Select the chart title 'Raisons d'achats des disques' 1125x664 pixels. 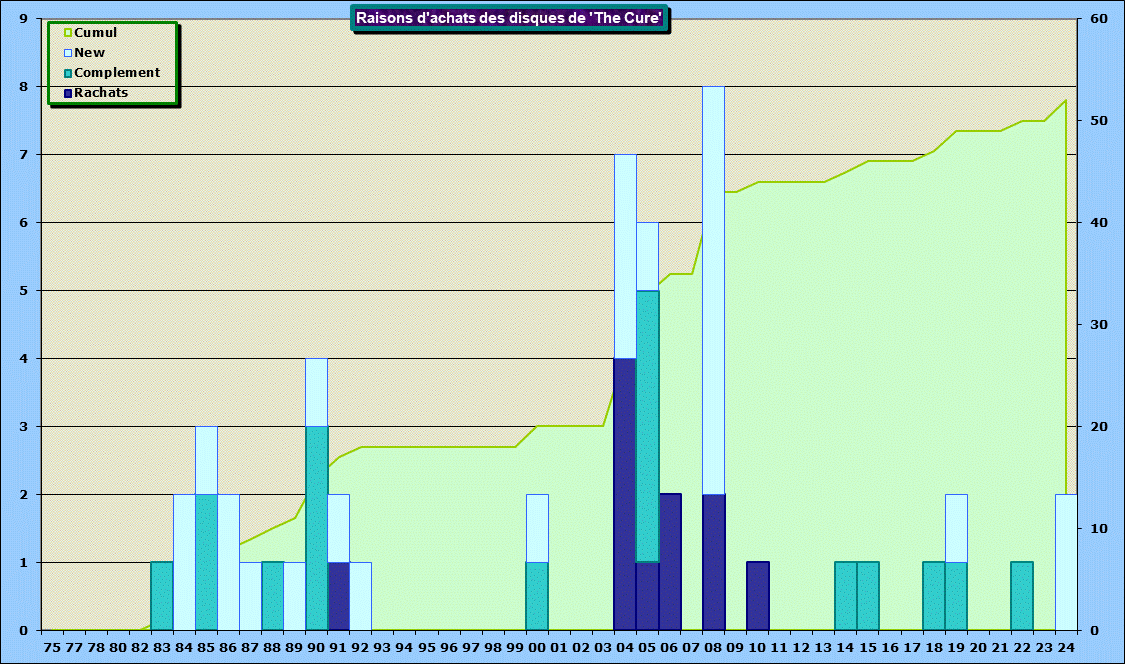coord(510,18)
